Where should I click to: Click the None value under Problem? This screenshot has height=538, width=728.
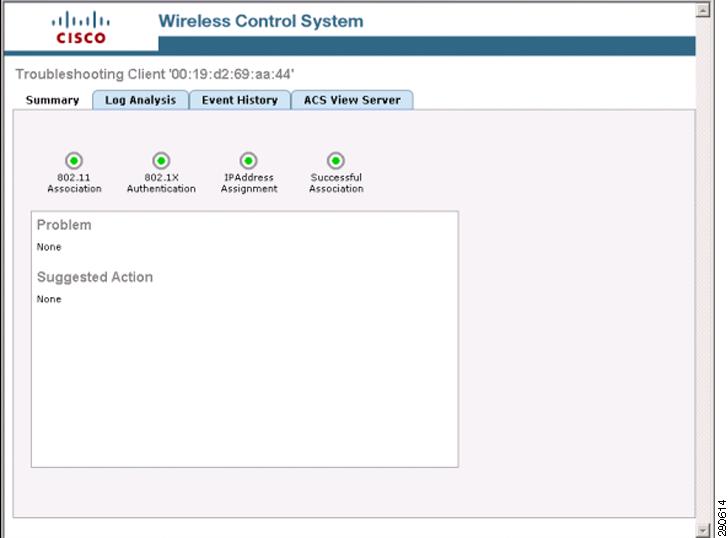click(x=49, y=247)
